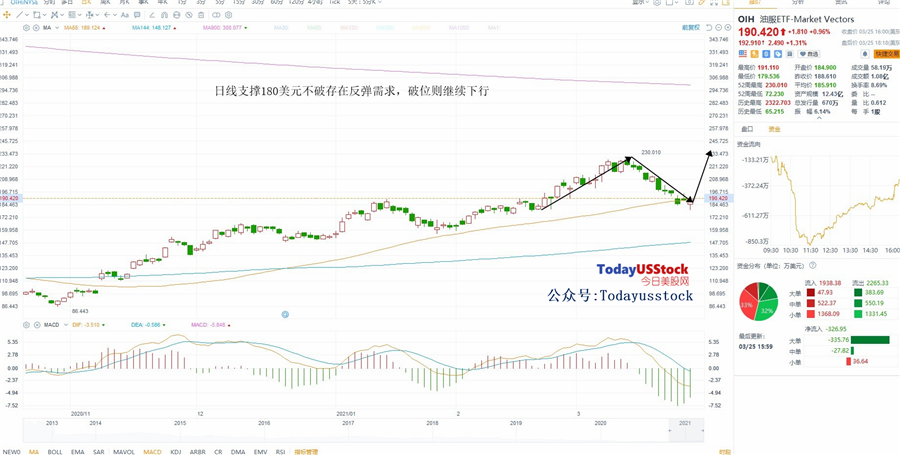Expand rectangle tool options arrow
The width and height of the screenshot is (900, 455).
[x=45, y=15]
